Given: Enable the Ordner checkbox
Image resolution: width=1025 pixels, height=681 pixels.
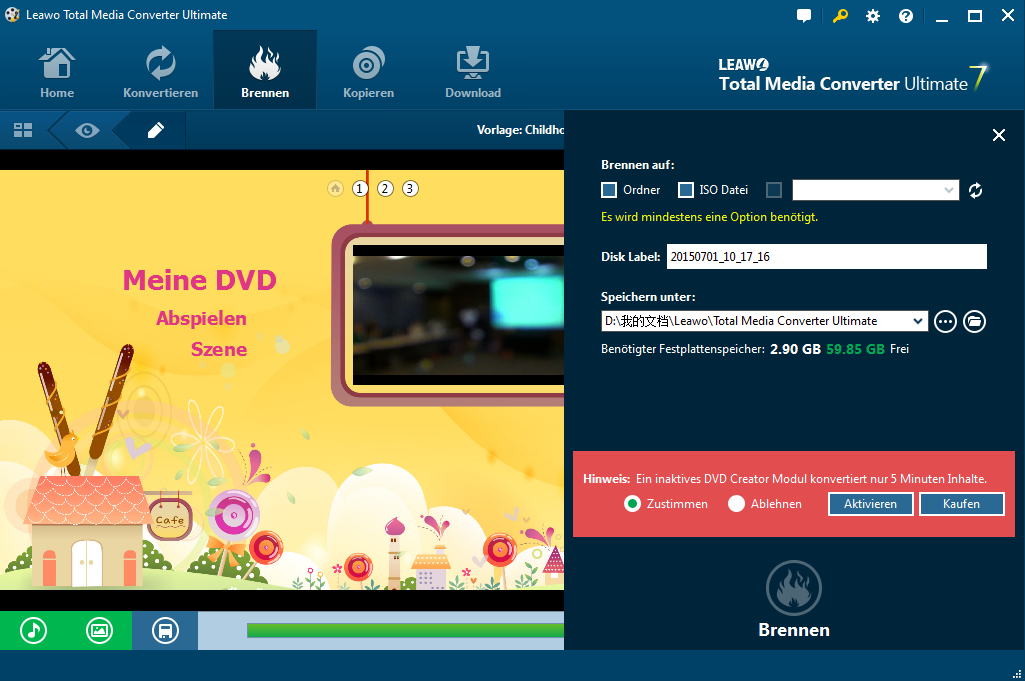Looking at the screenshot, I should pyautogui.click(x=609, y=190).
